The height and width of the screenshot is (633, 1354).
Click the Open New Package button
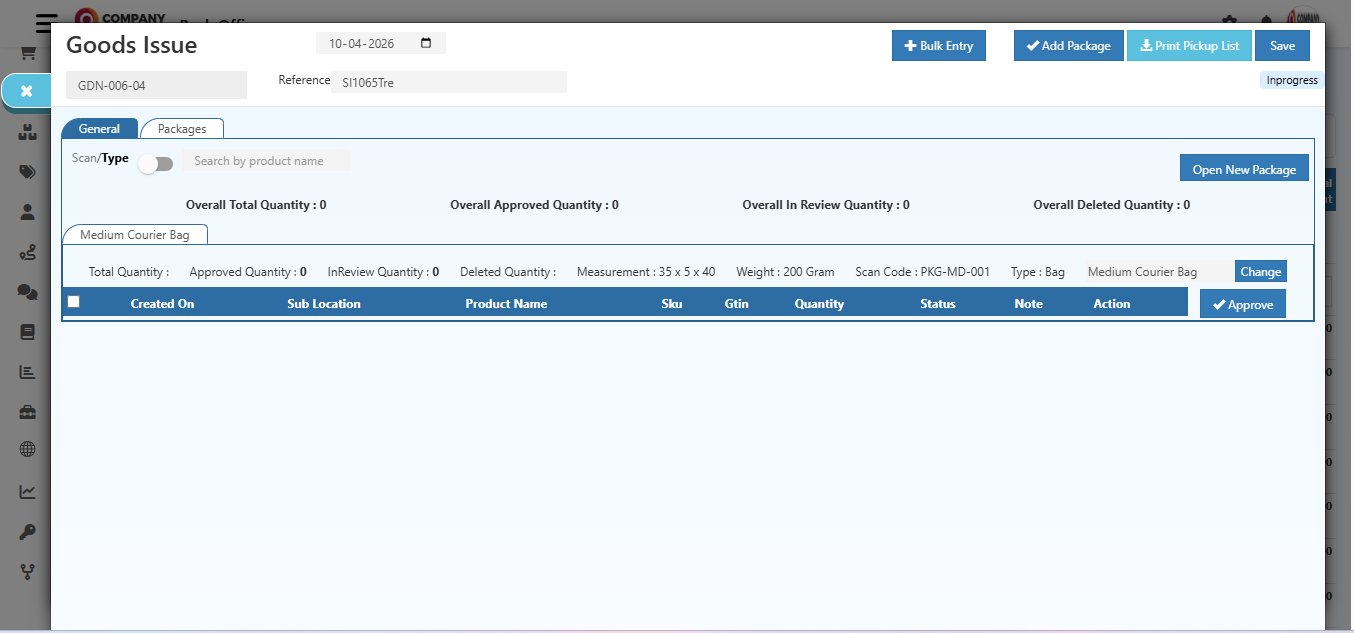[x=1243, y=169]
